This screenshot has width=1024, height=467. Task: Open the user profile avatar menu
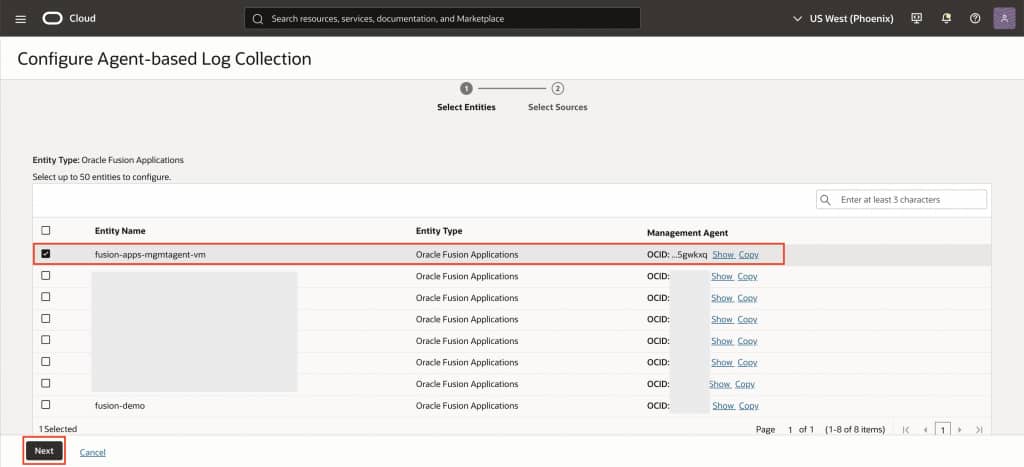[x=1004, y=18]
